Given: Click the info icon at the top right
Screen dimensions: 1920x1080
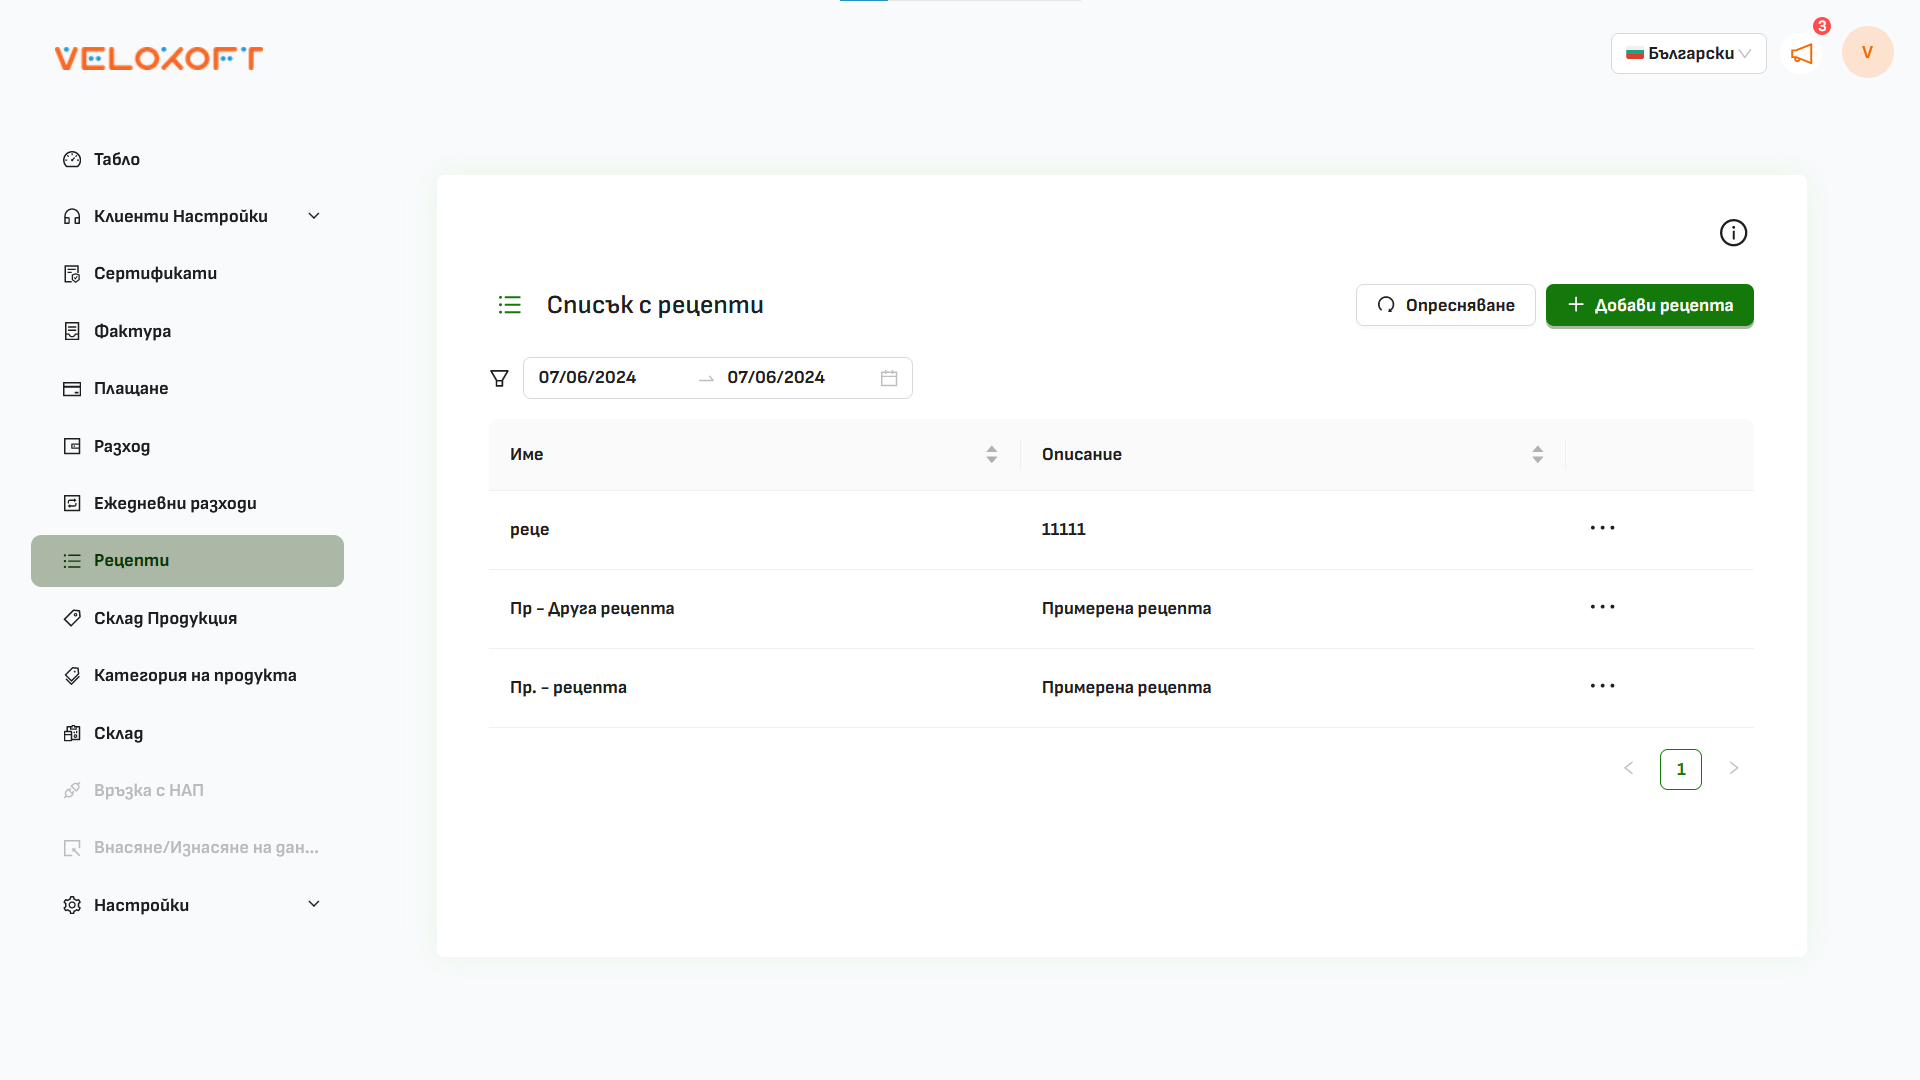Looking at the screenshot, I should pyautogui.click(x=1733, y=232).
